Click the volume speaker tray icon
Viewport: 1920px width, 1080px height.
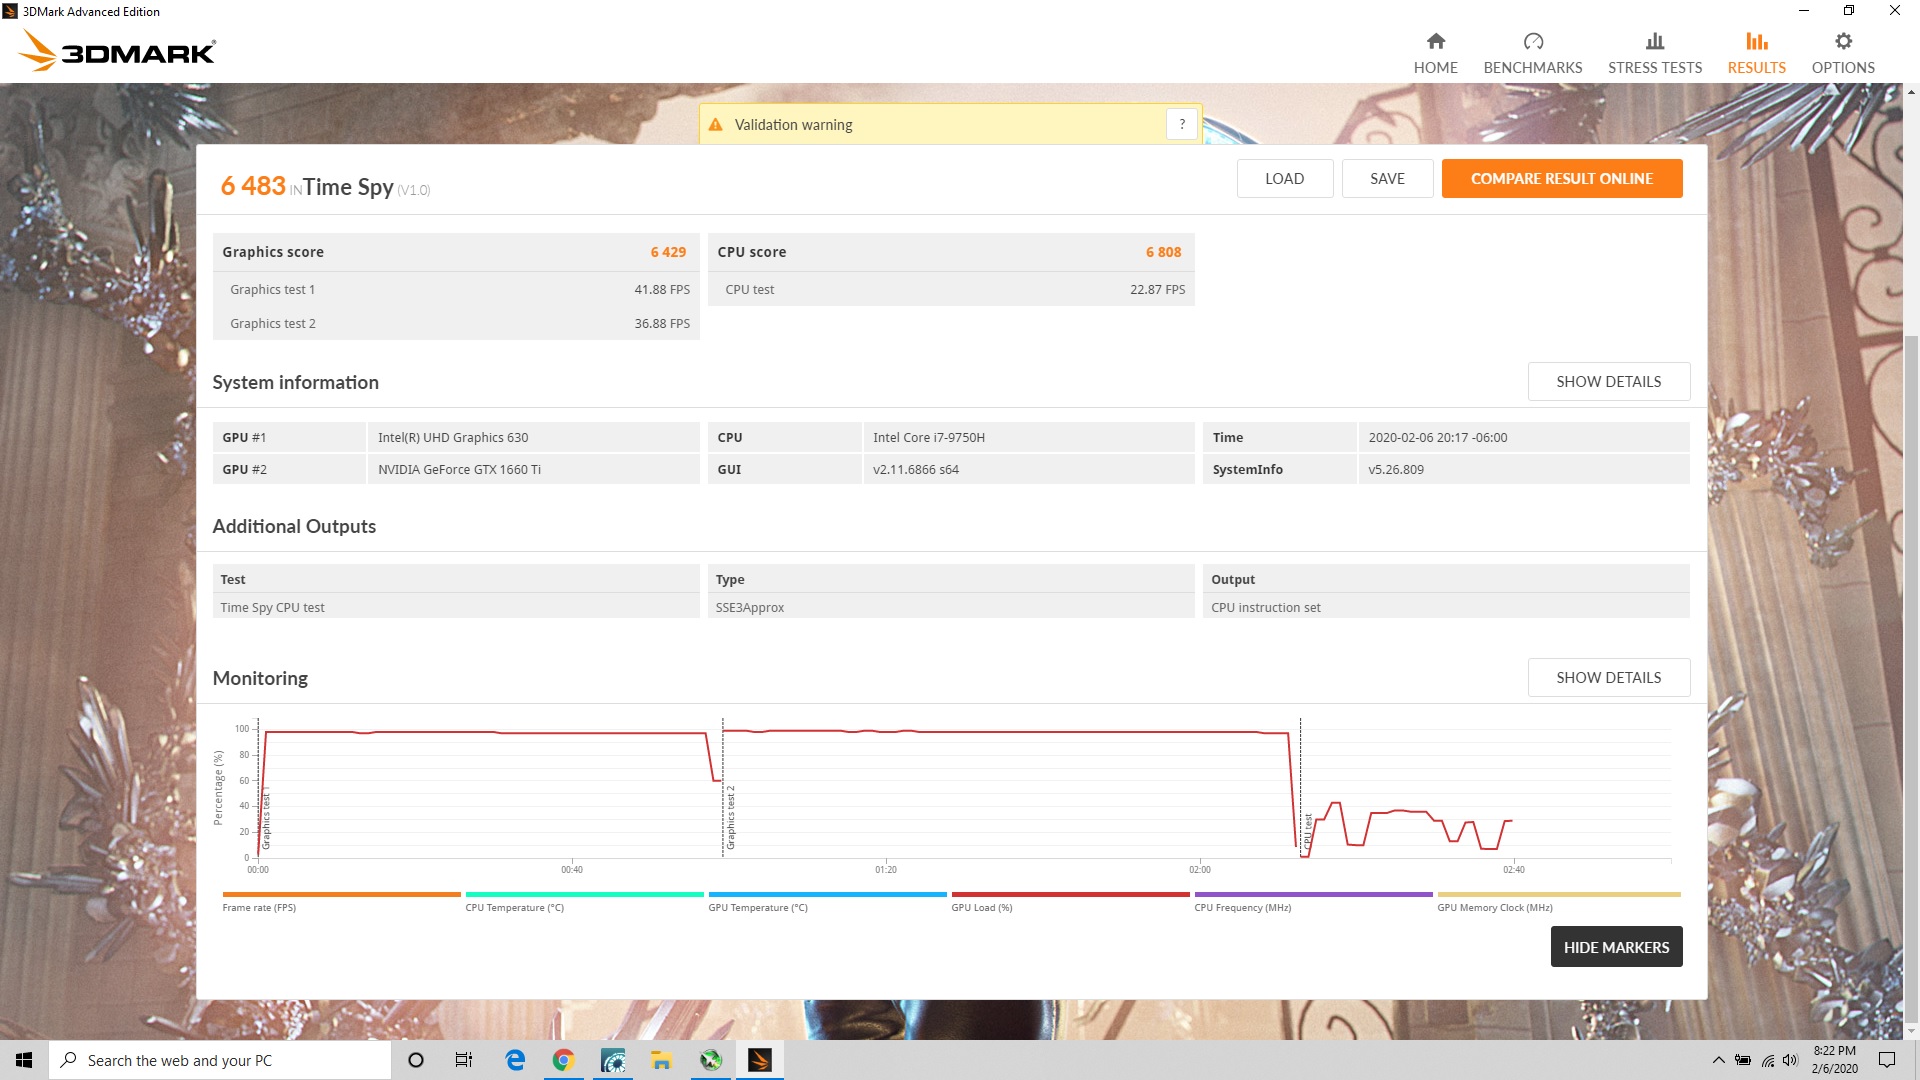1790,1060
